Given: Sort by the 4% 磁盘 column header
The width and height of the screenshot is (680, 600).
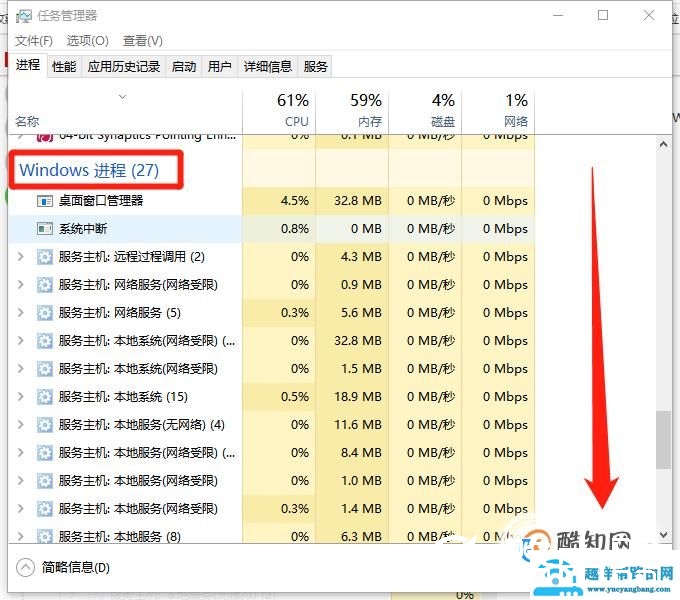Looking at the screenshot, I should [425, 111].
